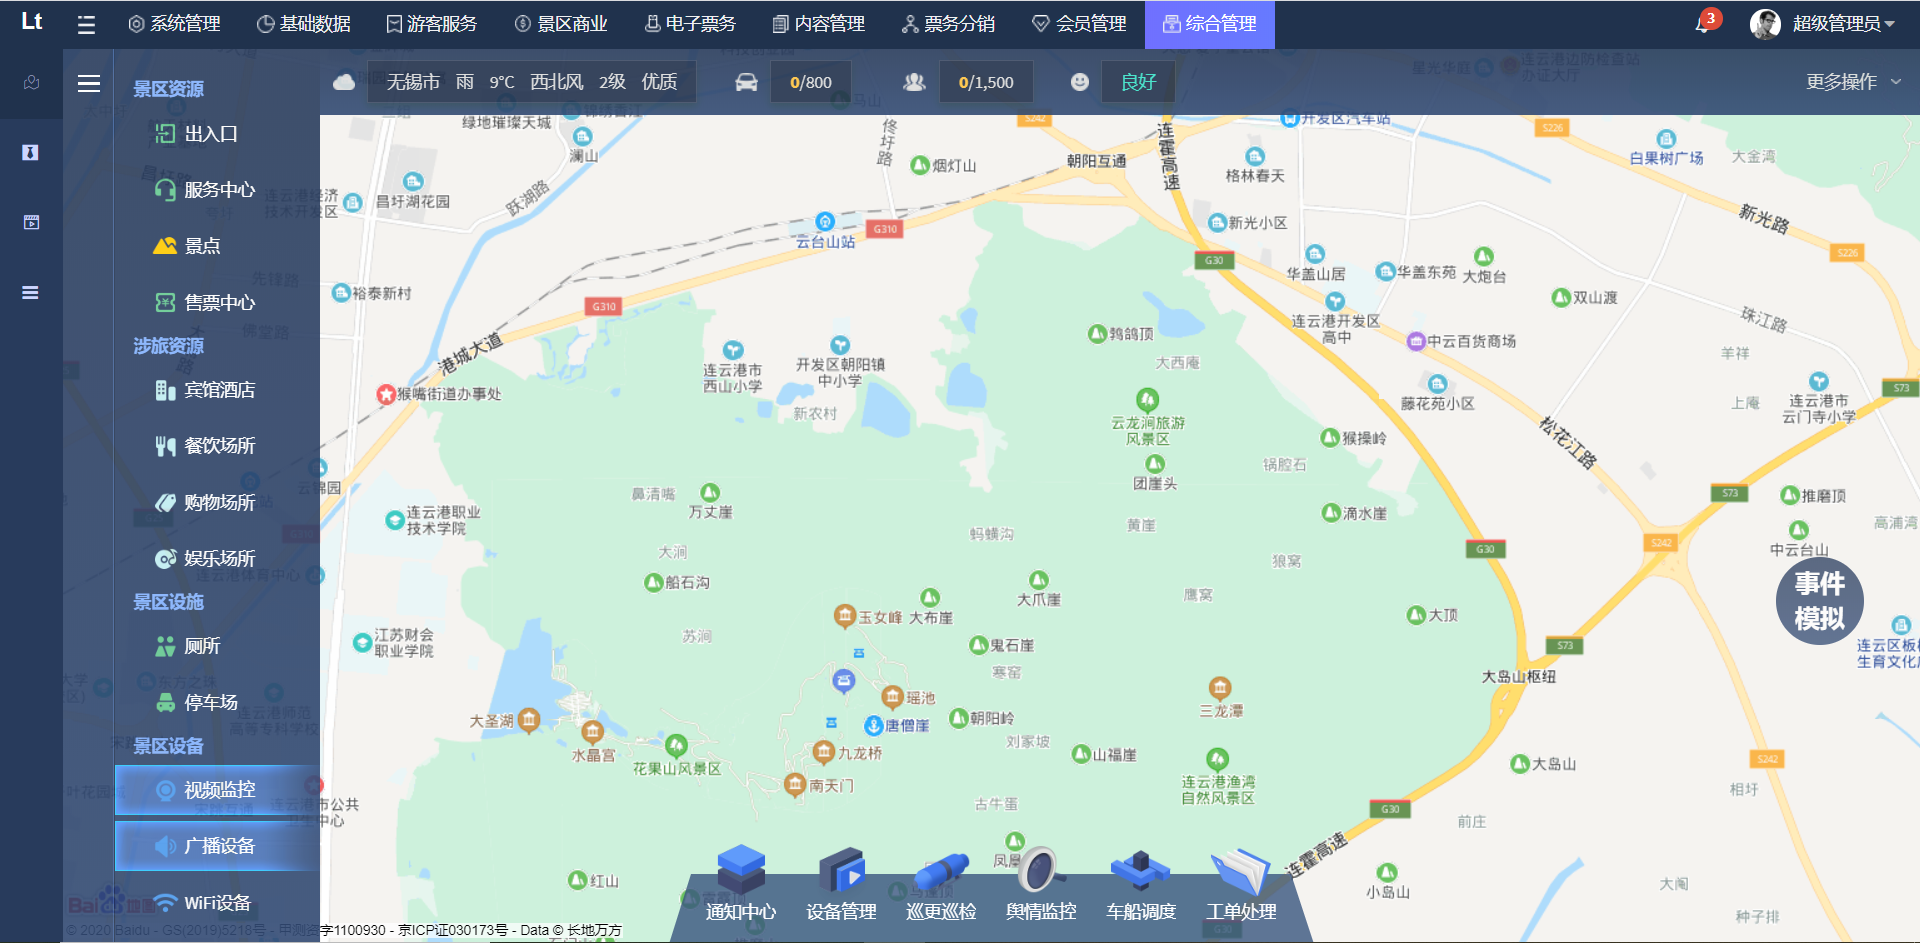Toggle 广播设备 layer in sidebar
Screen dimensions: 1920x943
218,846
